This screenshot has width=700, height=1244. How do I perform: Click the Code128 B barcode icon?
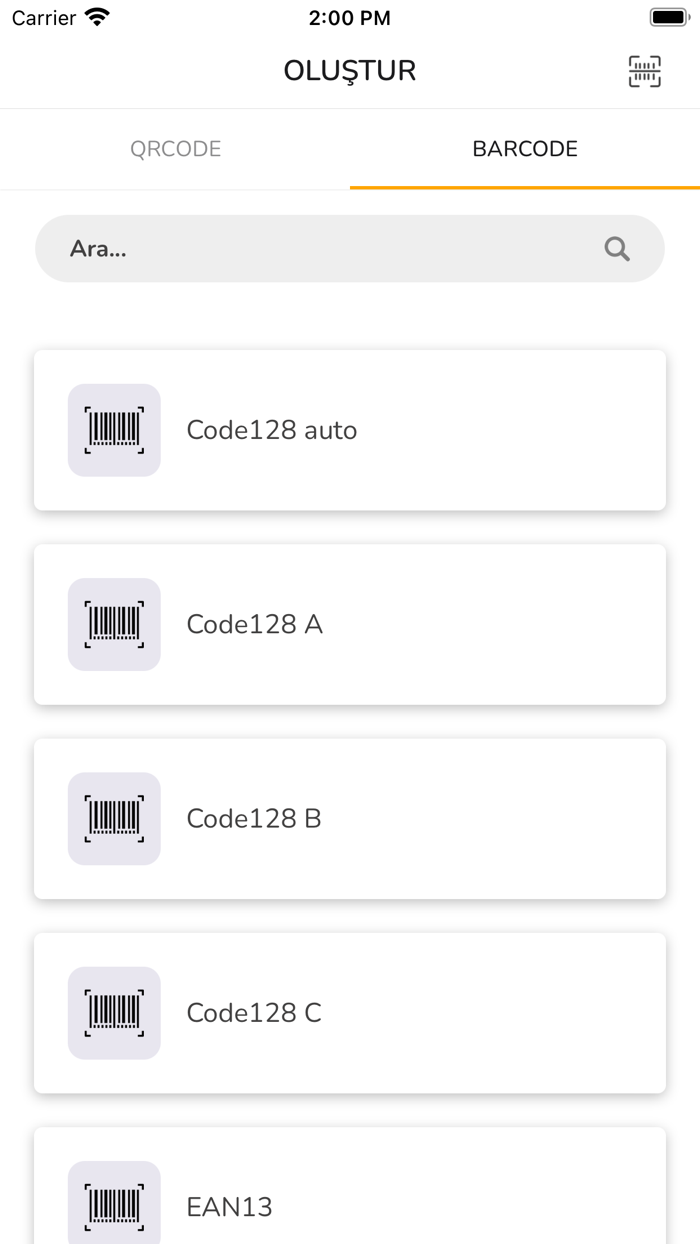point(114,818)
